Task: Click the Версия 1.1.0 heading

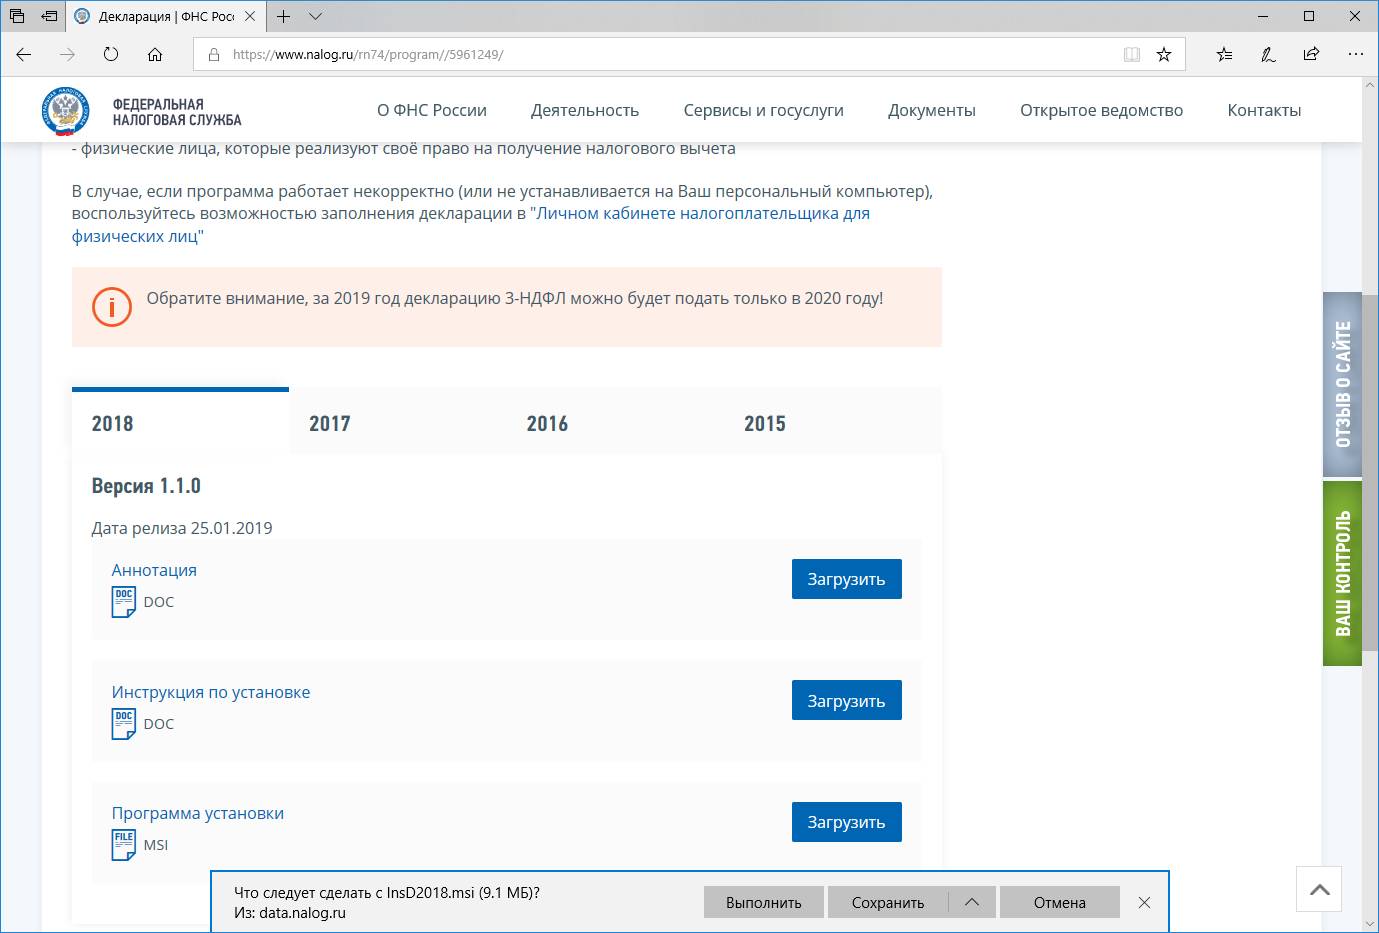Action: point(146,486)
